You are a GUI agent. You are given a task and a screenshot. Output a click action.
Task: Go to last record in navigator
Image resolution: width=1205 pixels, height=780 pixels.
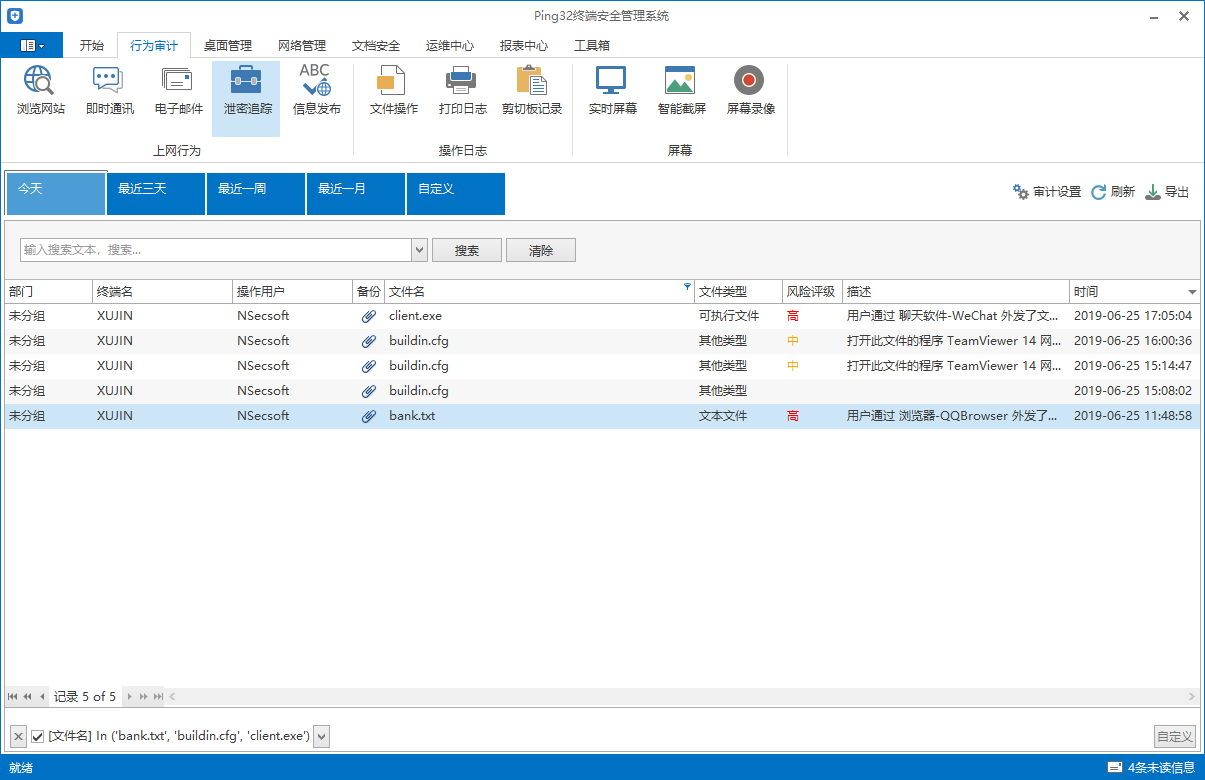click(x=157, y=696)
